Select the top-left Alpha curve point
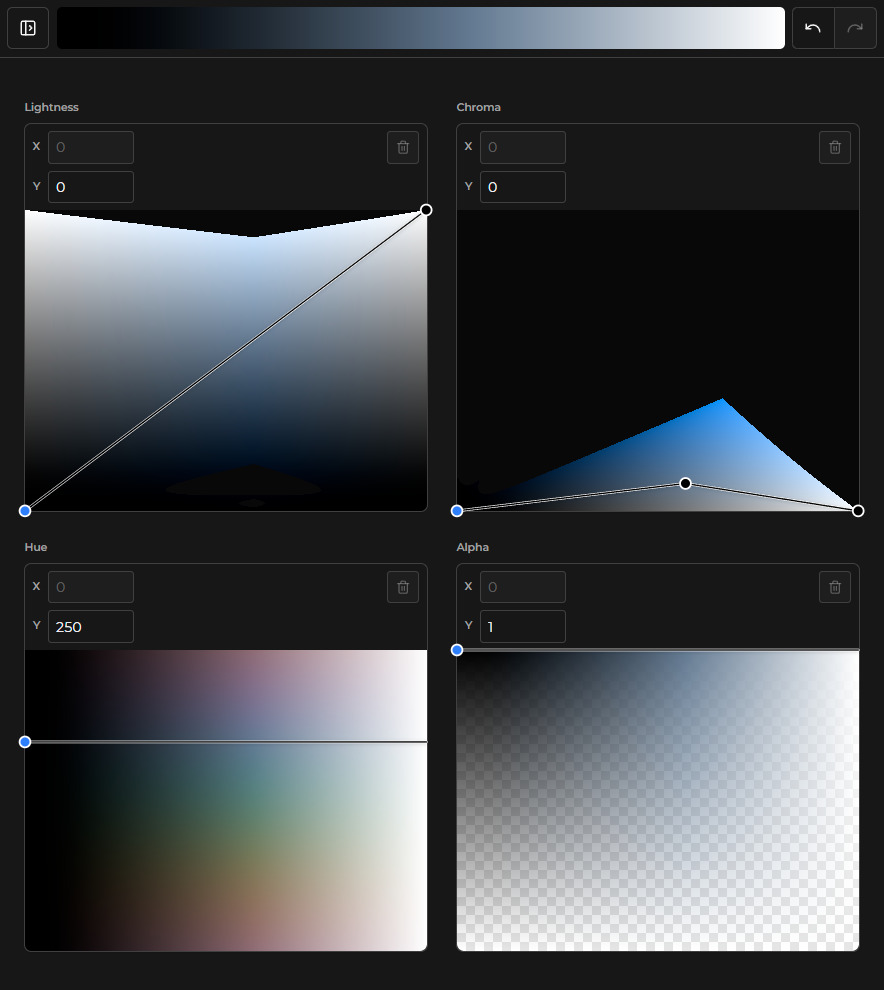884x990 pixels. point(457,650)
